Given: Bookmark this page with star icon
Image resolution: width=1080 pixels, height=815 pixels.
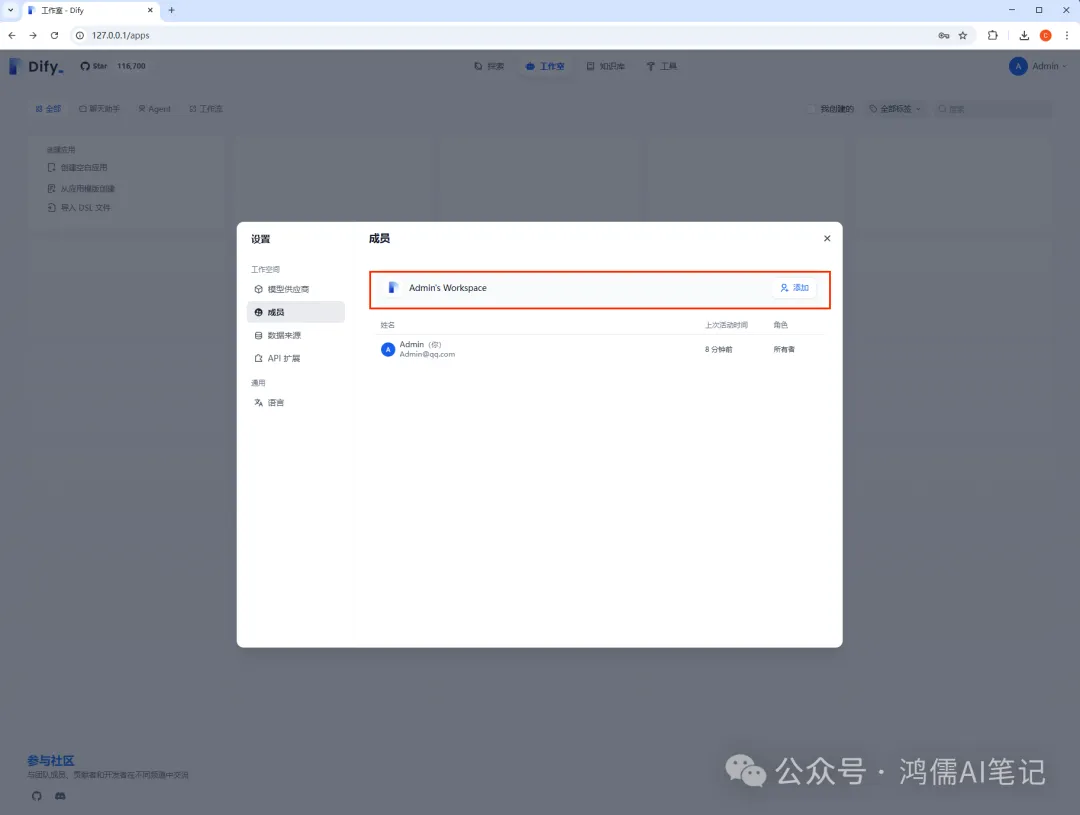Looking at the screenshot, I should pyautogui.click(x=963, y=35).
